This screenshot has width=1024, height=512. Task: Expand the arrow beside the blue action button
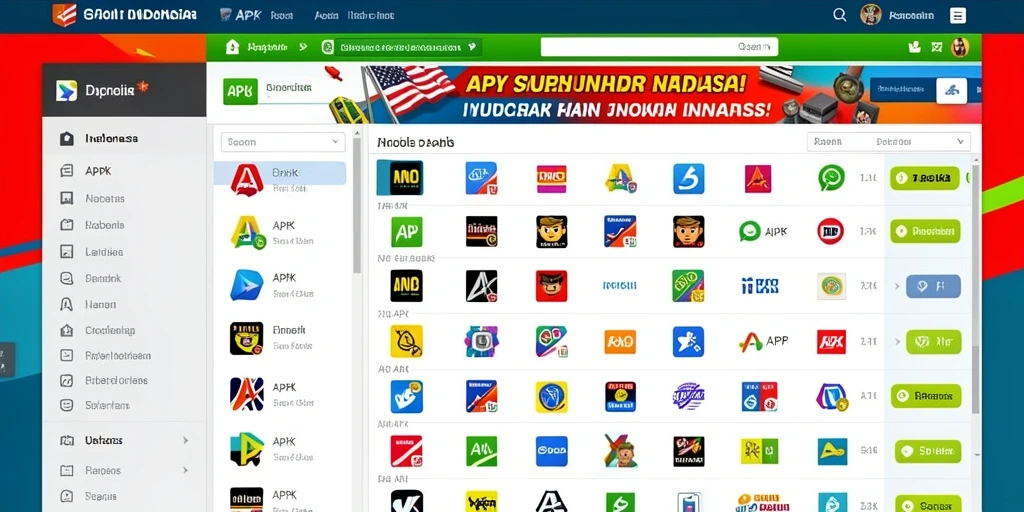click(896, 286)
